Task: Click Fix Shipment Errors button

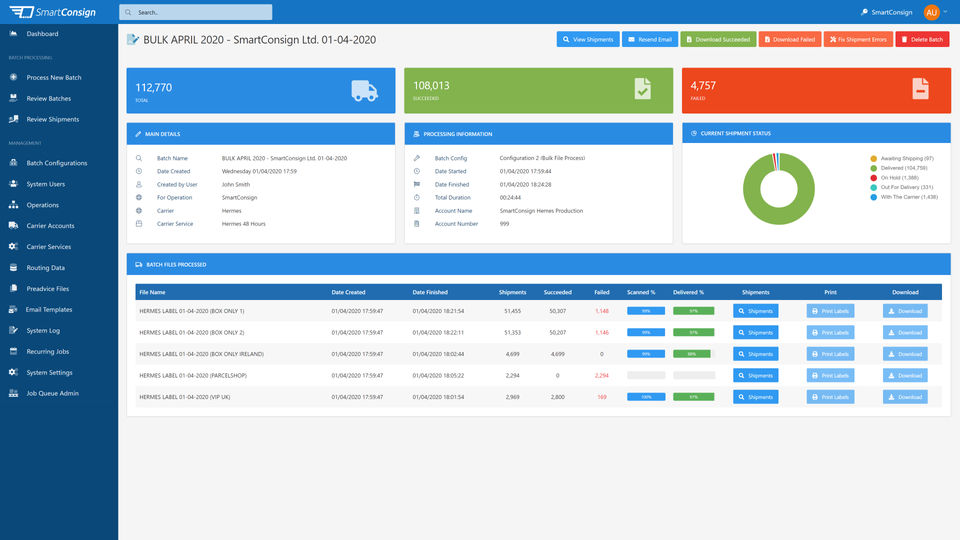Action: click(x=858, y=39)
